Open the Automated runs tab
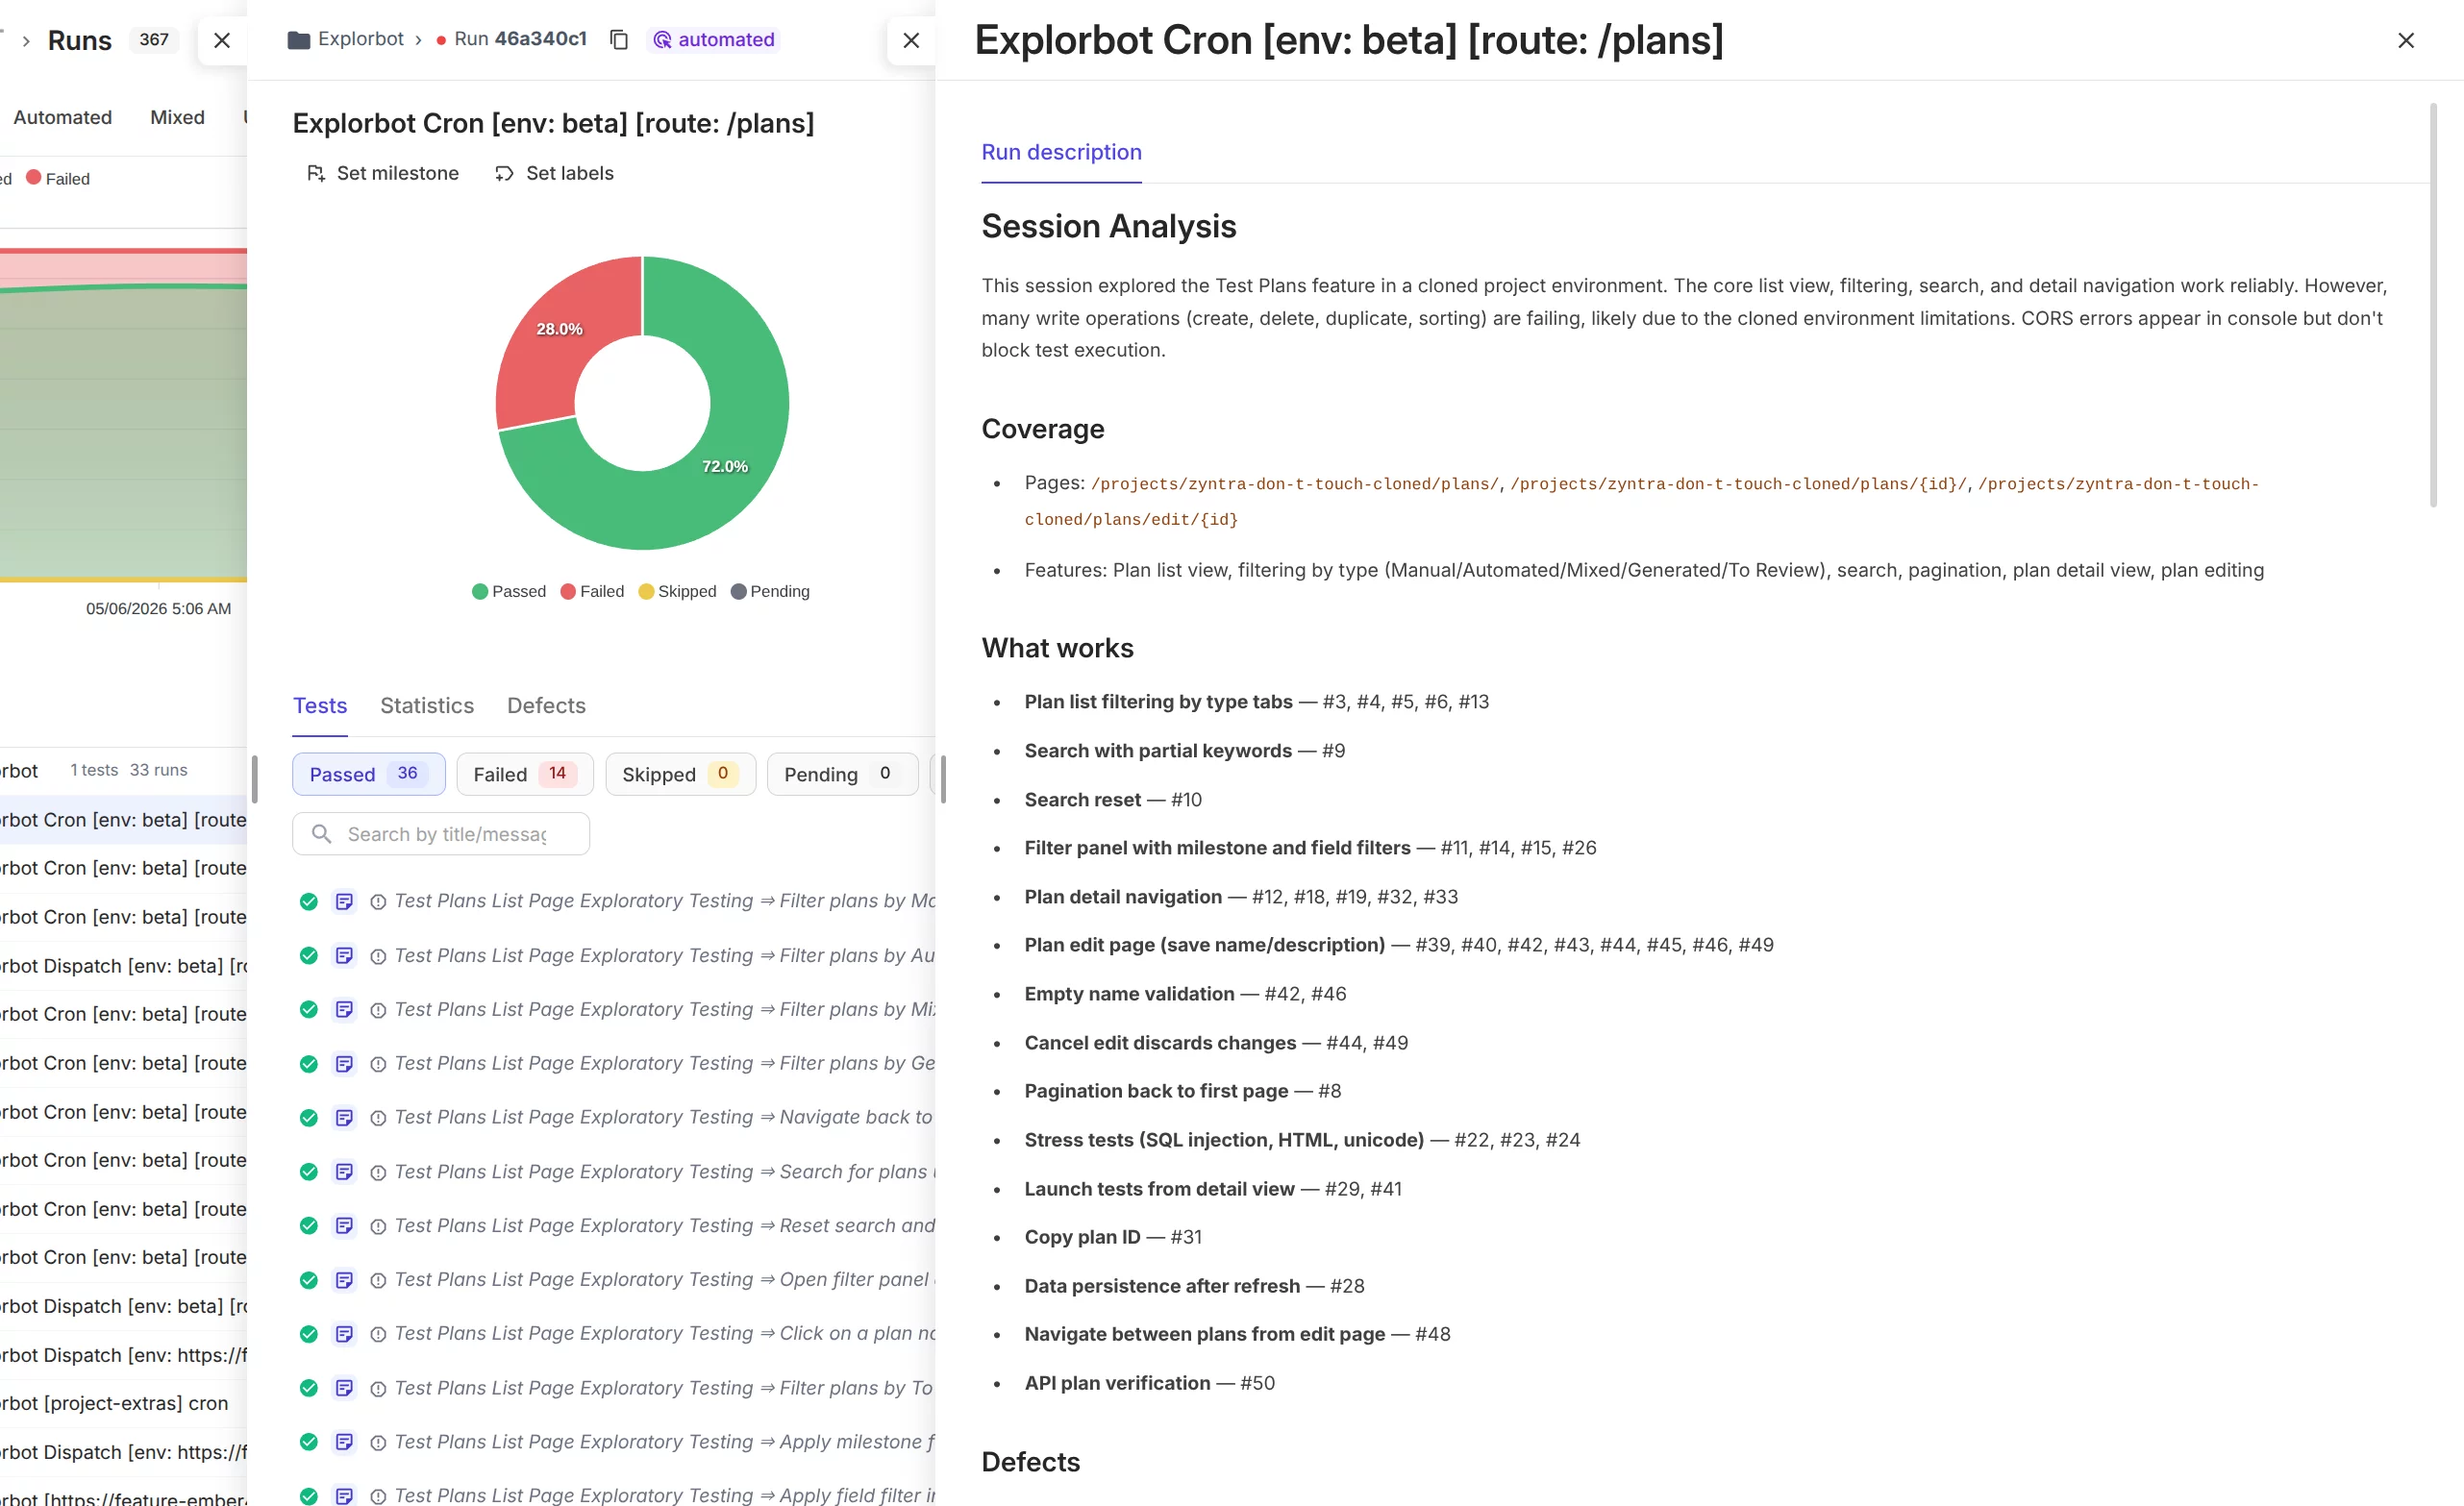2464x1506 pixels. pos(62,117)
